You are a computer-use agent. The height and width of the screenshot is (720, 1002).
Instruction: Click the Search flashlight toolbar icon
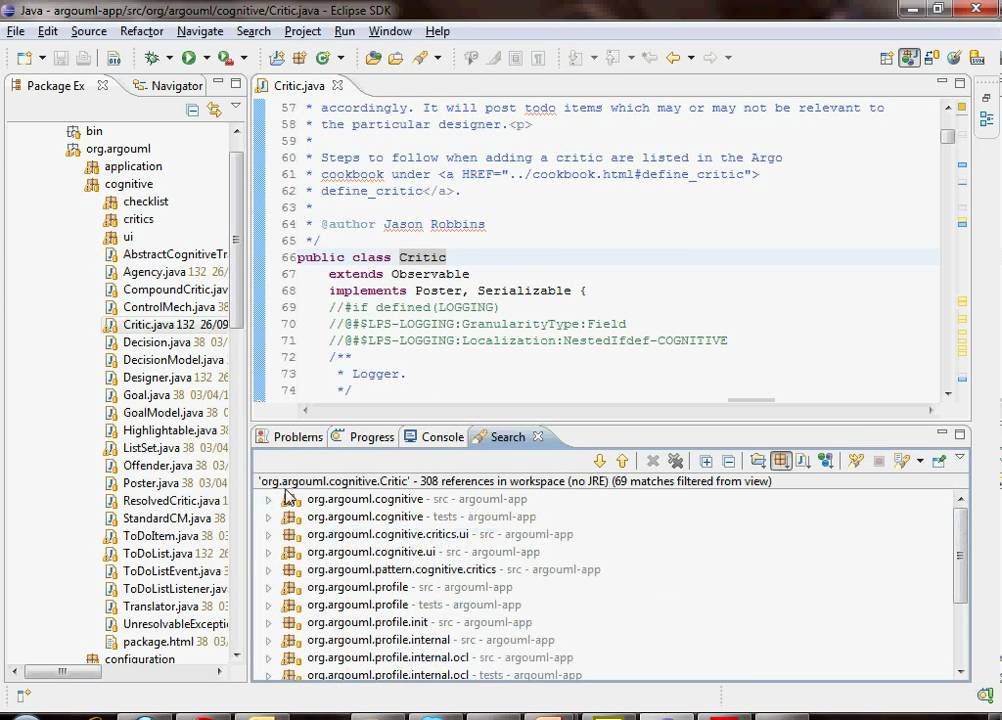(420, 58)
